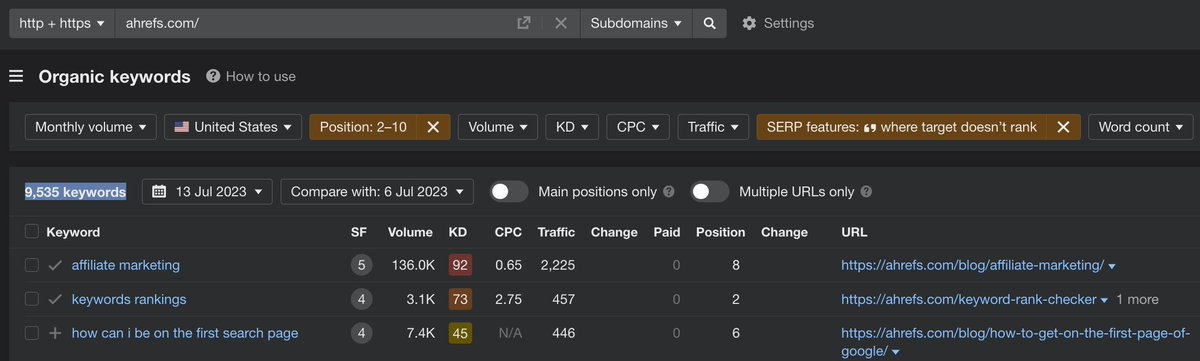Check the 'how can i be on the first search page' checkbox

pos(31,333)
